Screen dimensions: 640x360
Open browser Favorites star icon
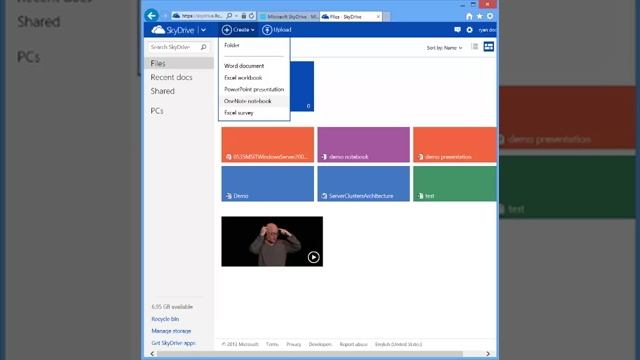click(480, 16)
